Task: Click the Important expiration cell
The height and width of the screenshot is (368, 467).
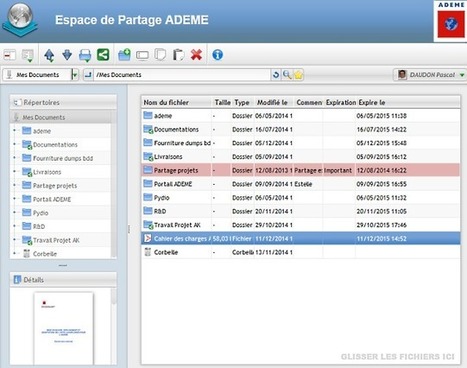Action: click(338, 170)
